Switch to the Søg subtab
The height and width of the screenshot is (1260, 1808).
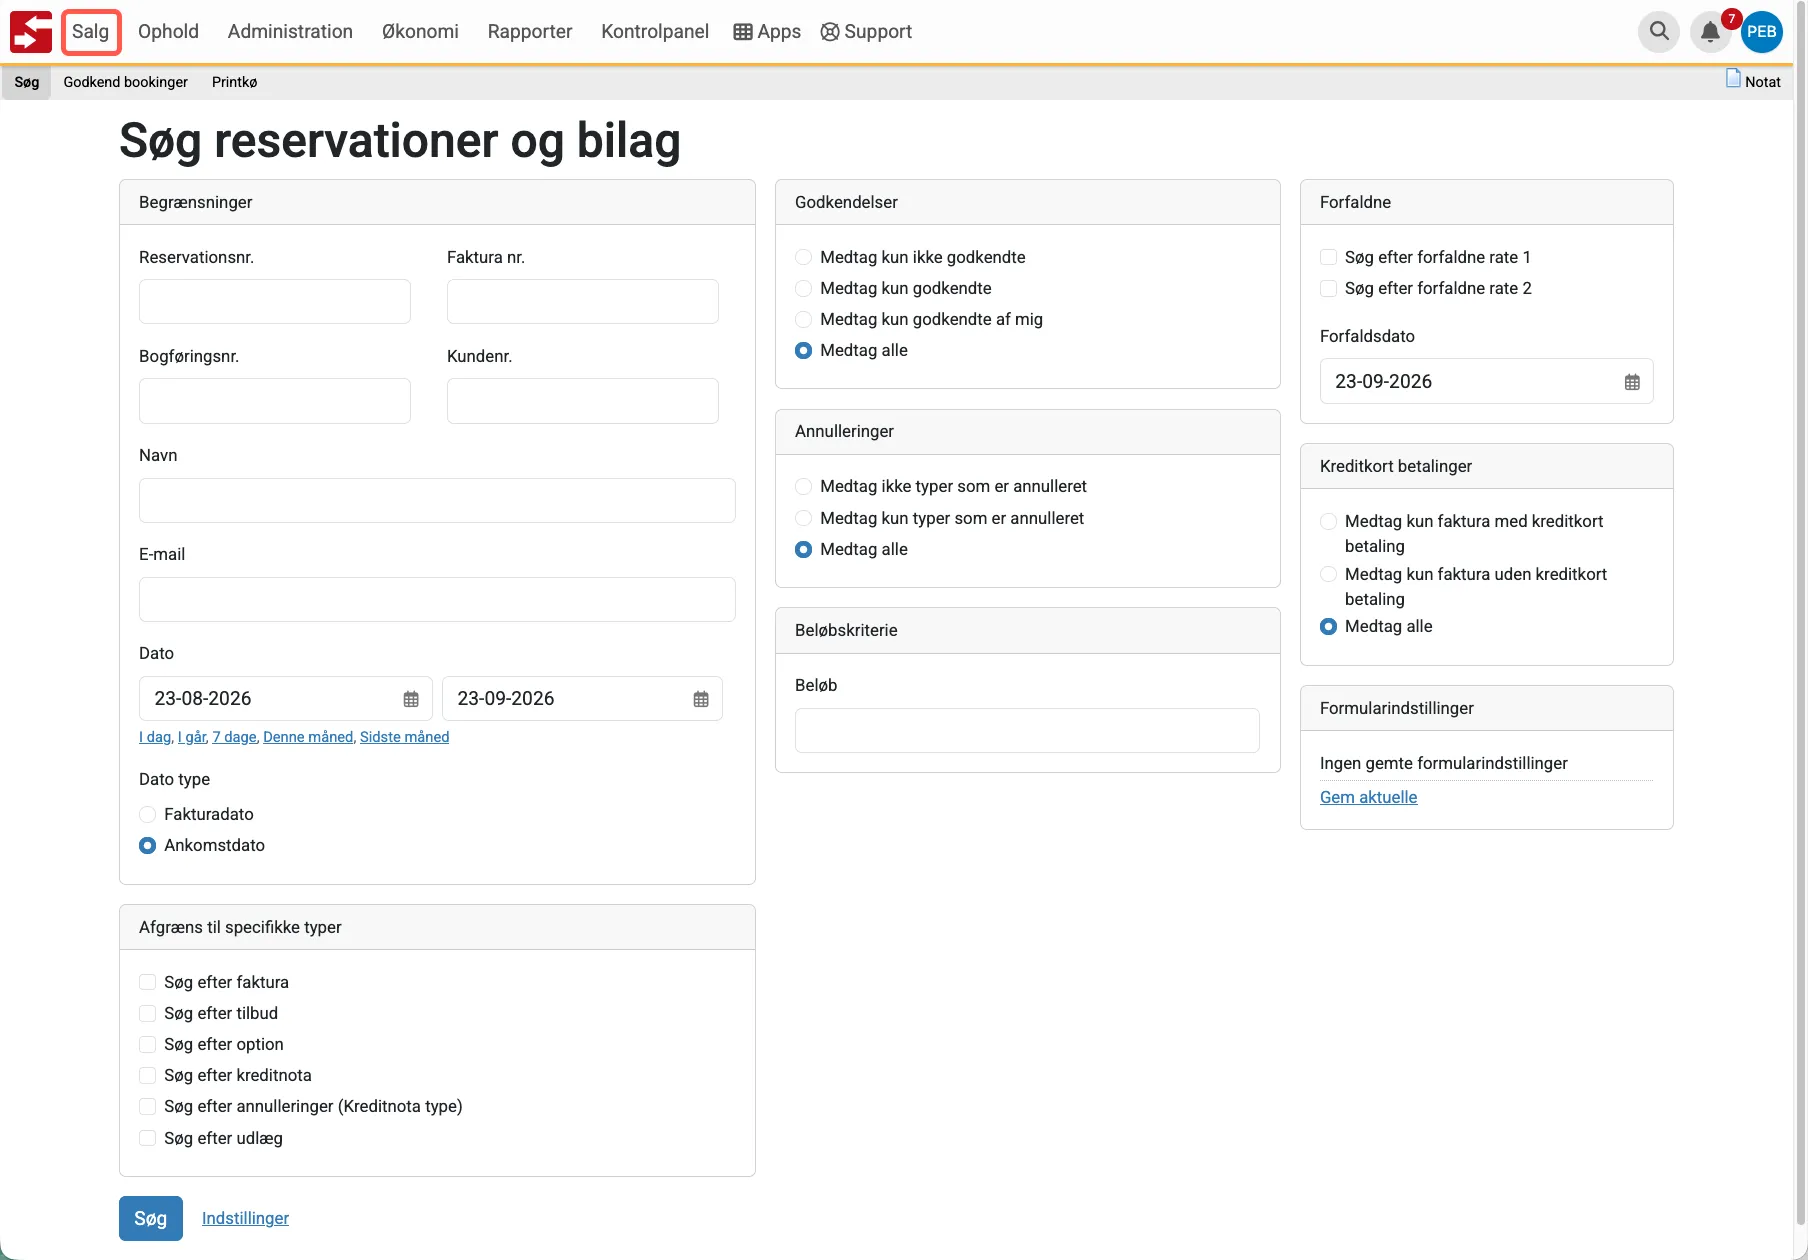[x=27, y=82]
